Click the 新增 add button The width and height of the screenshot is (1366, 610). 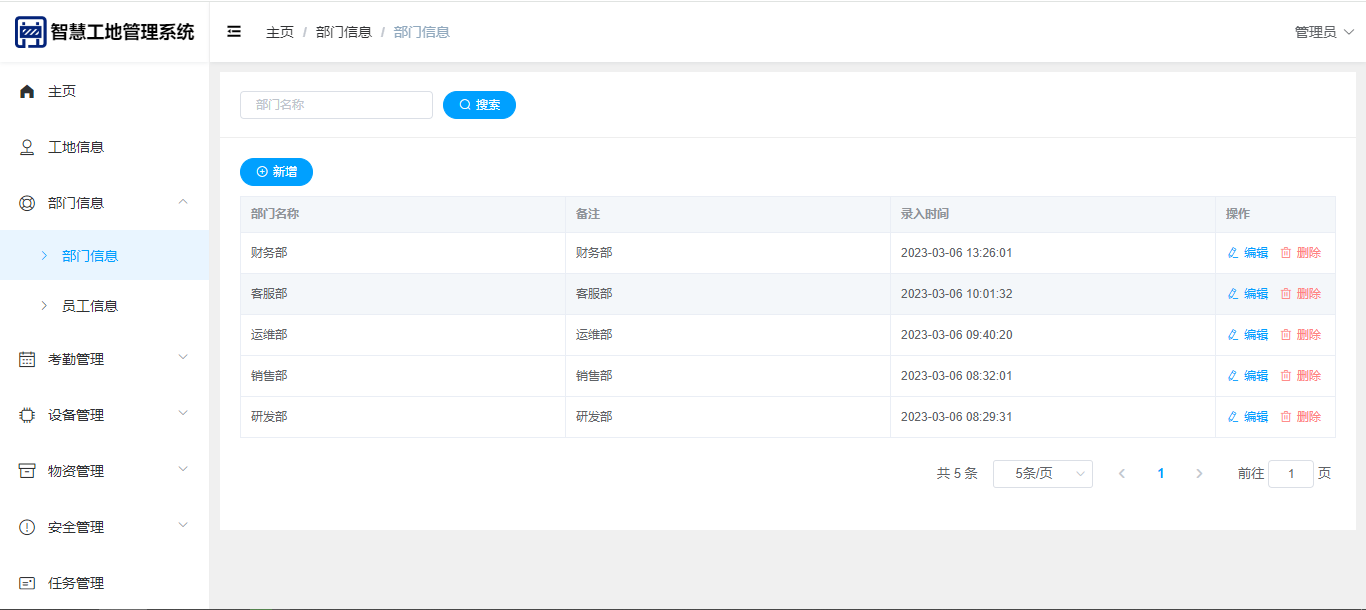click(x=276, y=172)
